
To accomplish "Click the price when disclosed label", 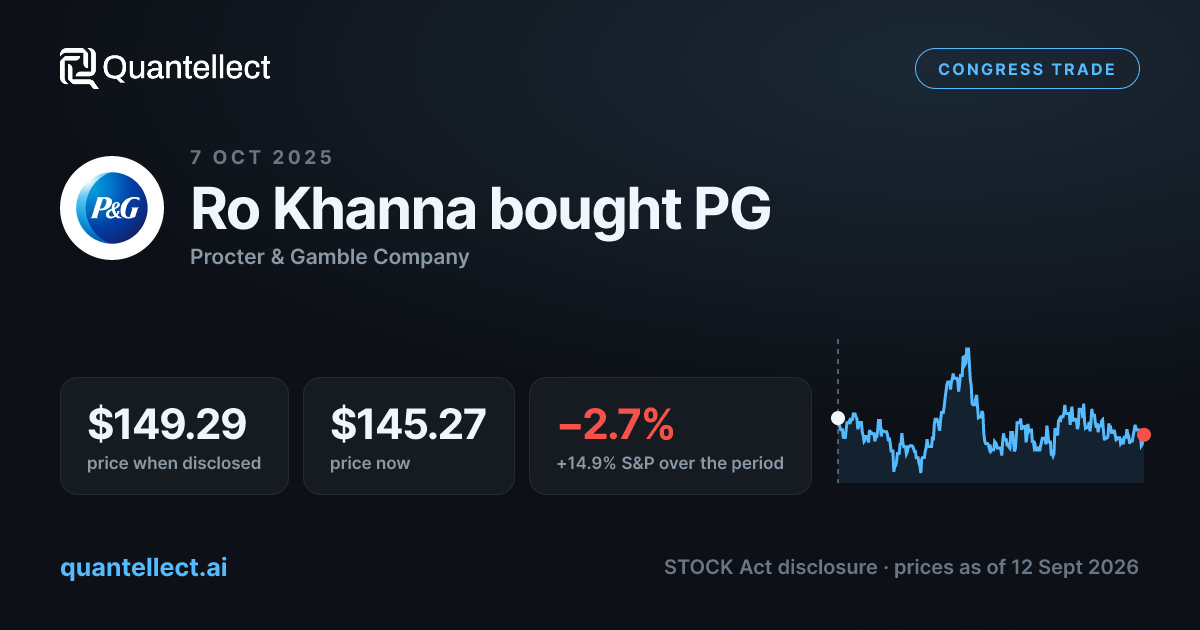I will tap(174, 463).
